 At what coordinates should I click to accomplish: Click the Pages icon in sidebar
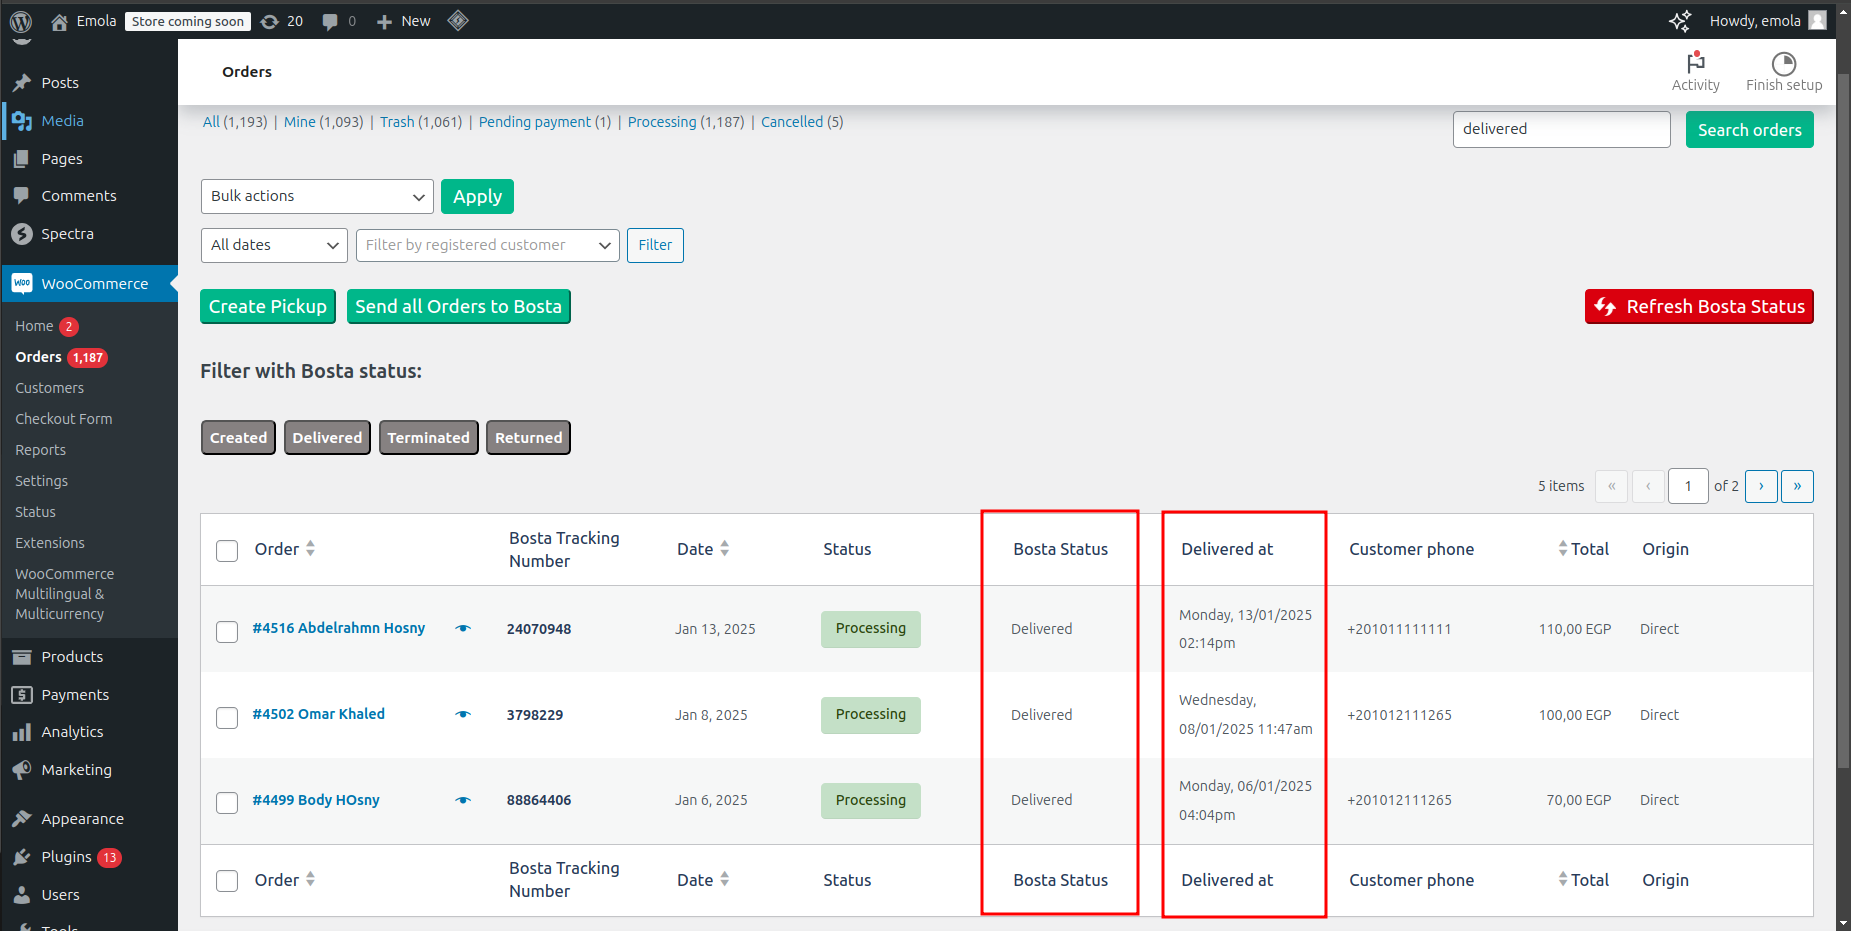[22, 159]
